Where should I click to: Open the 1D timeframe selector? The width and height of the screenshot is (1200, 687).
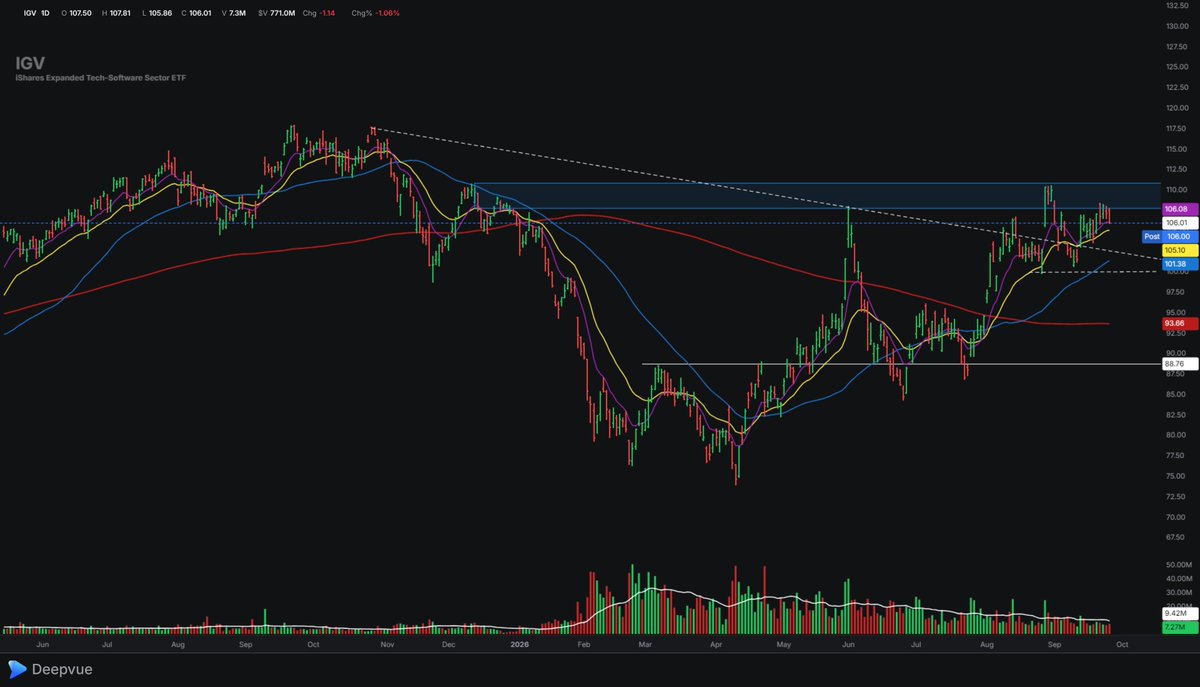46,13
